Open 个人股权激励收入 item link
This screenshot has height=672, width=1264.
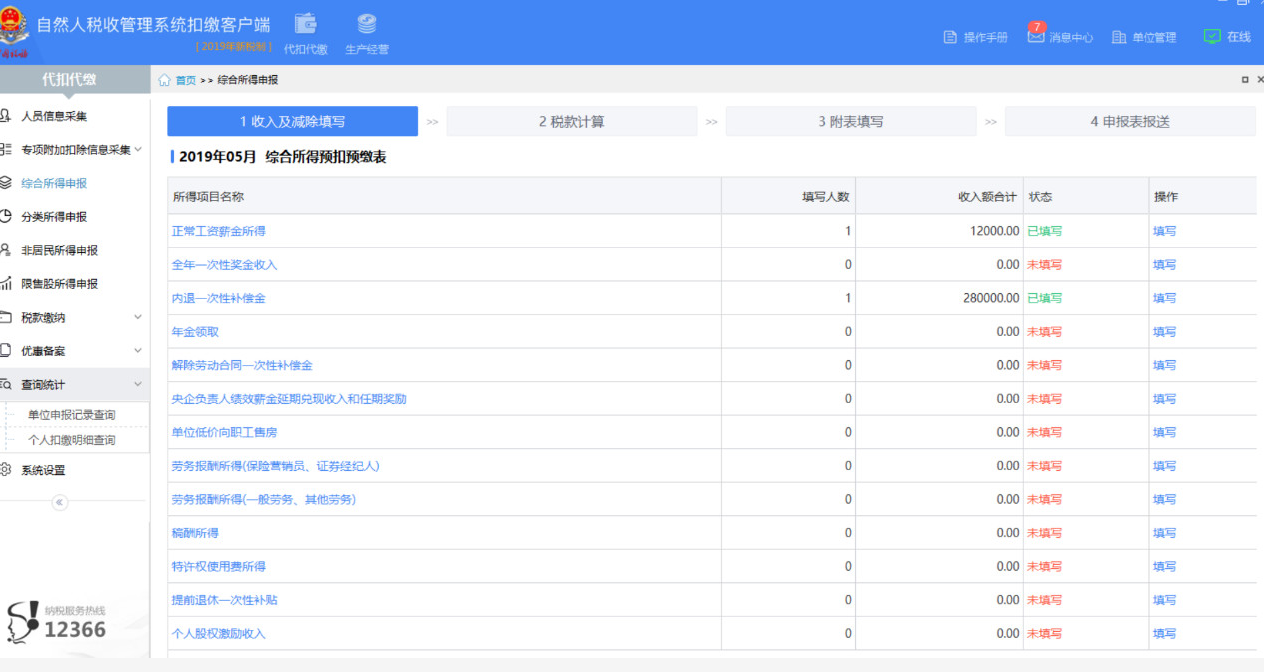tap(218, 633)
